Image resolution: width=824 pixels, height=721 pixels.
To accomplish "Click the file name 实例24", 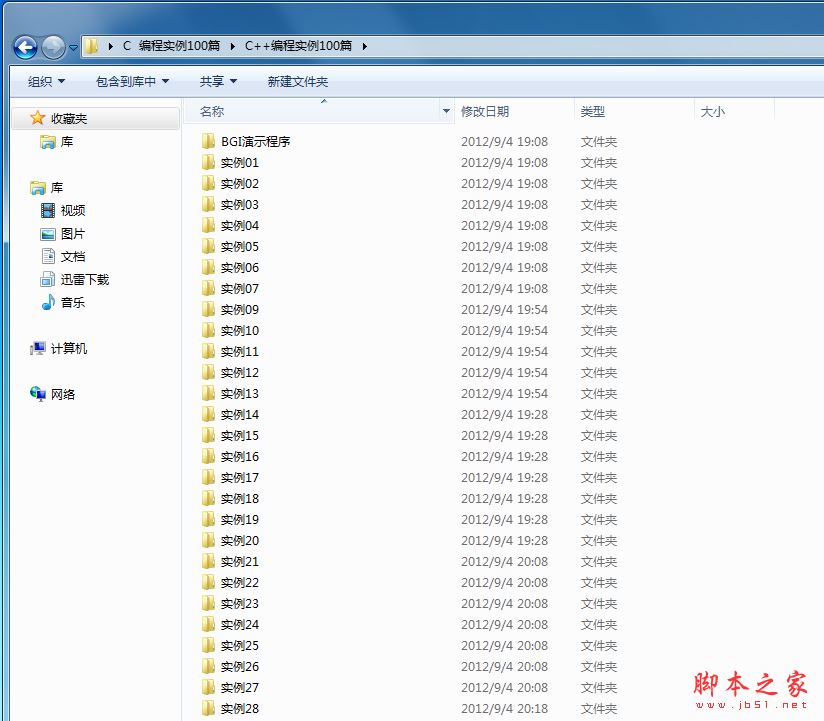I will [240, 625].
